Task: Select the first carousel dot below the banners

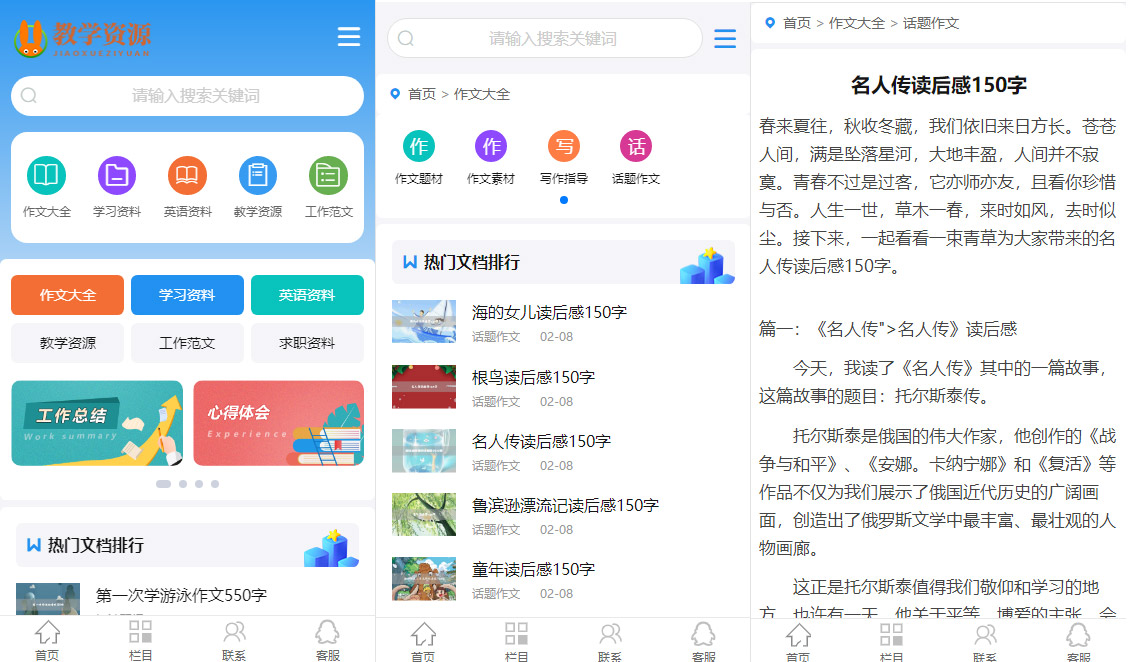Action: (163, 484)
